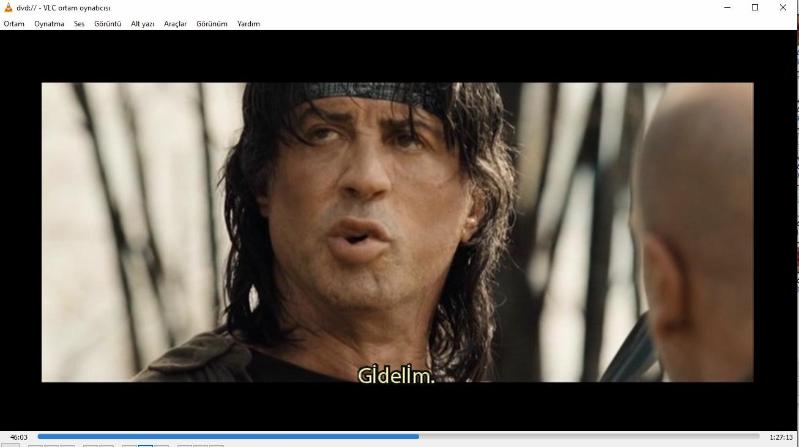Open the Alt yazı menu
The image size is (799, 447).
click(142, 23)
